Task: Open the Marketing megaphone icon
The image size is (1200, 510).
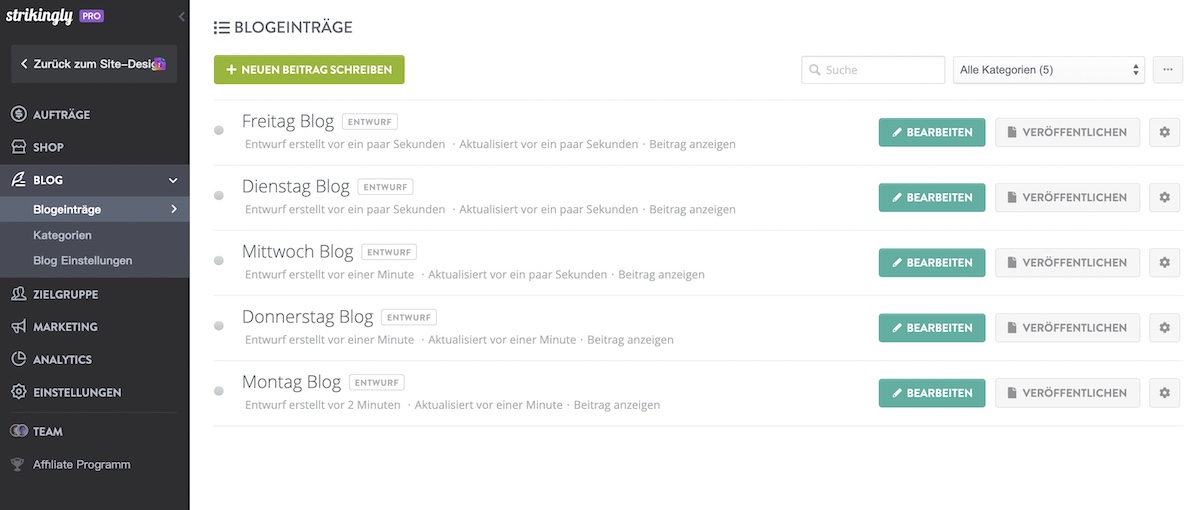Action: (18, 327)
